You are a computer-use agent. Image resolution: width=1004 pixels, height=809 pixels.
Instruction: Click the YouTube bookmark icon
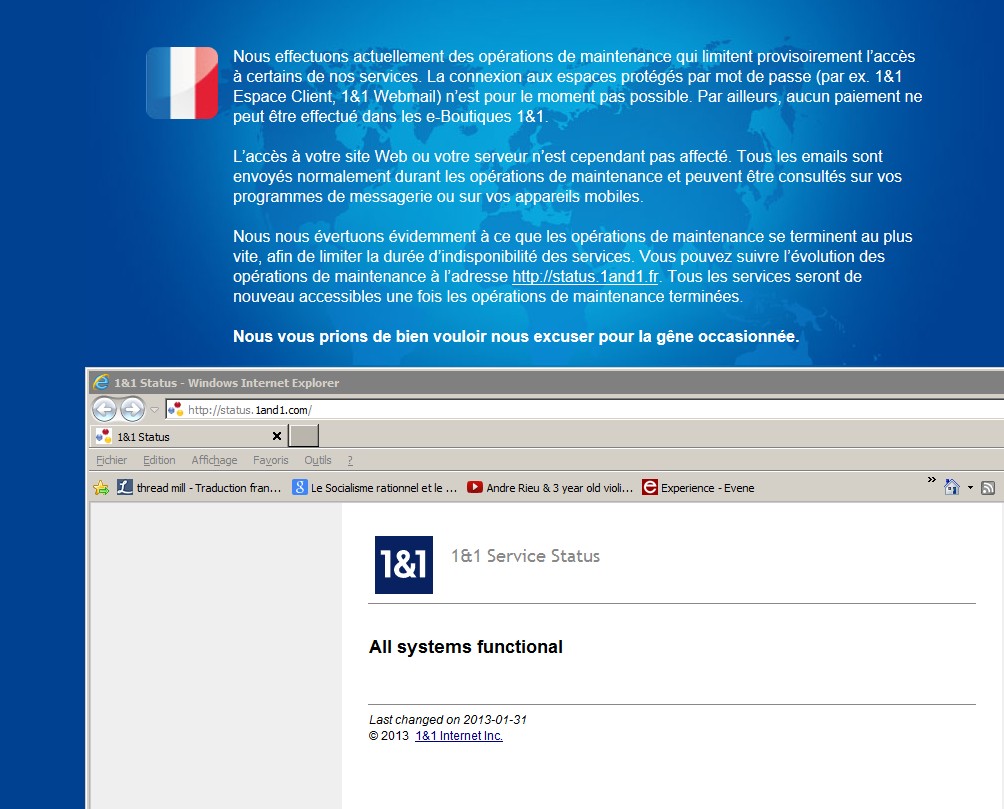[474, 487]
